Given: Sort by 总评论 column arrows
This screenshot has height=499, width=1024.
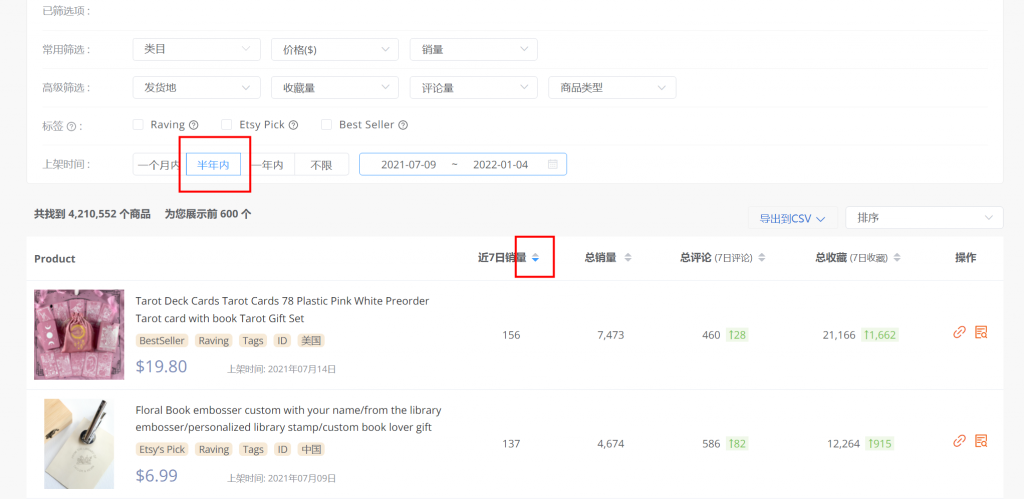Looking at the screenshot, I should [x=762, y=258].
